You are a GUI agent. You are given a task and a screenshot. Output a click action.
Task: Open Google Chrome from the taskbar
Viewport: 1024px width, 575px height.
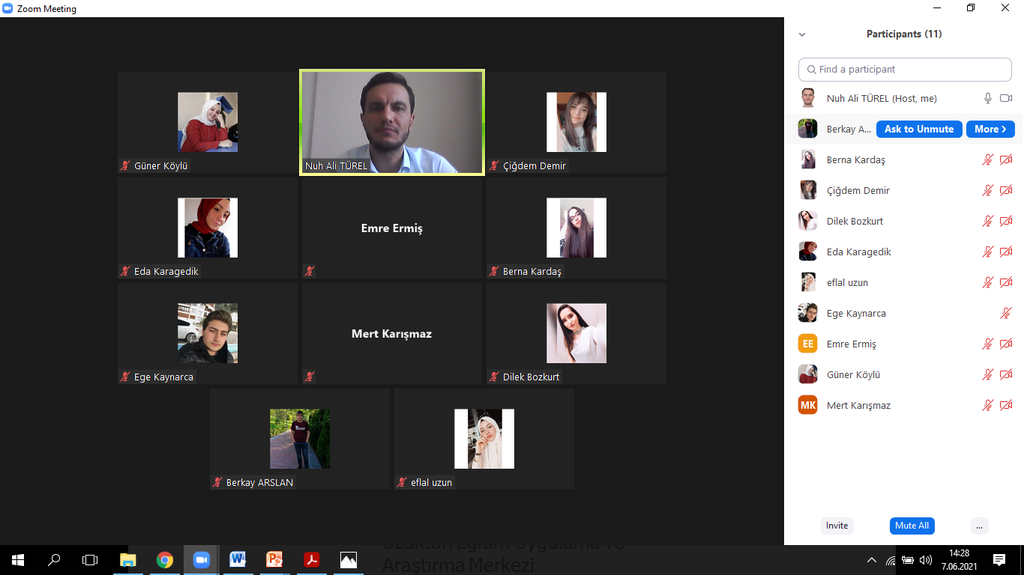(x=164, y=560)
